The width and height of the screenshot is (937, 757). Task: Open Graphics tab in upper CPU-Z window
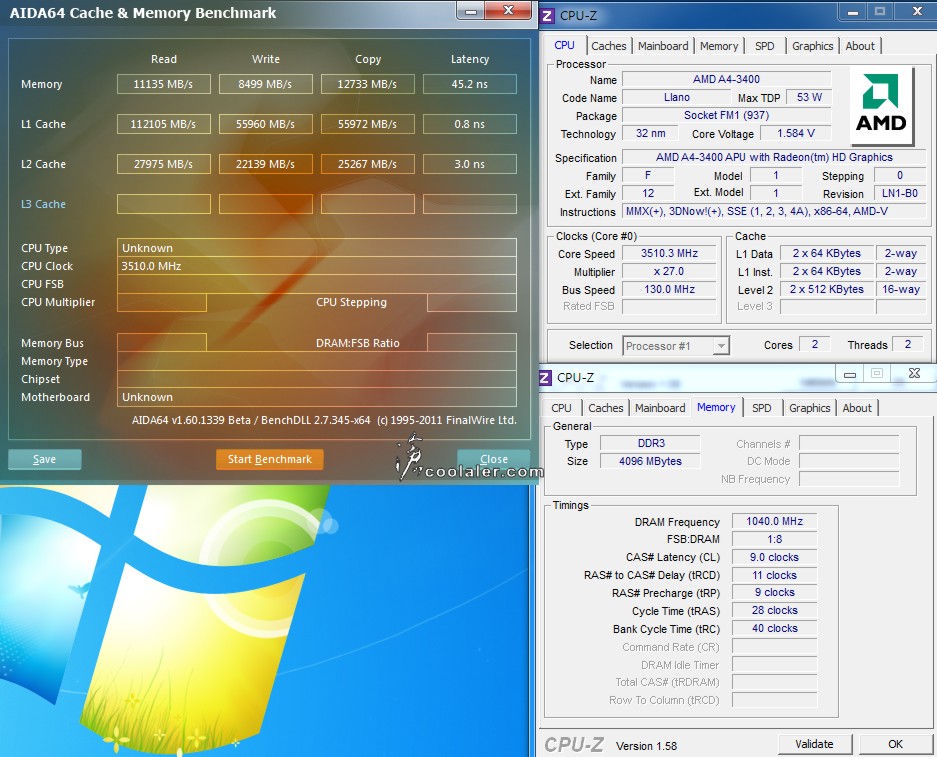[x=812, y=46]
